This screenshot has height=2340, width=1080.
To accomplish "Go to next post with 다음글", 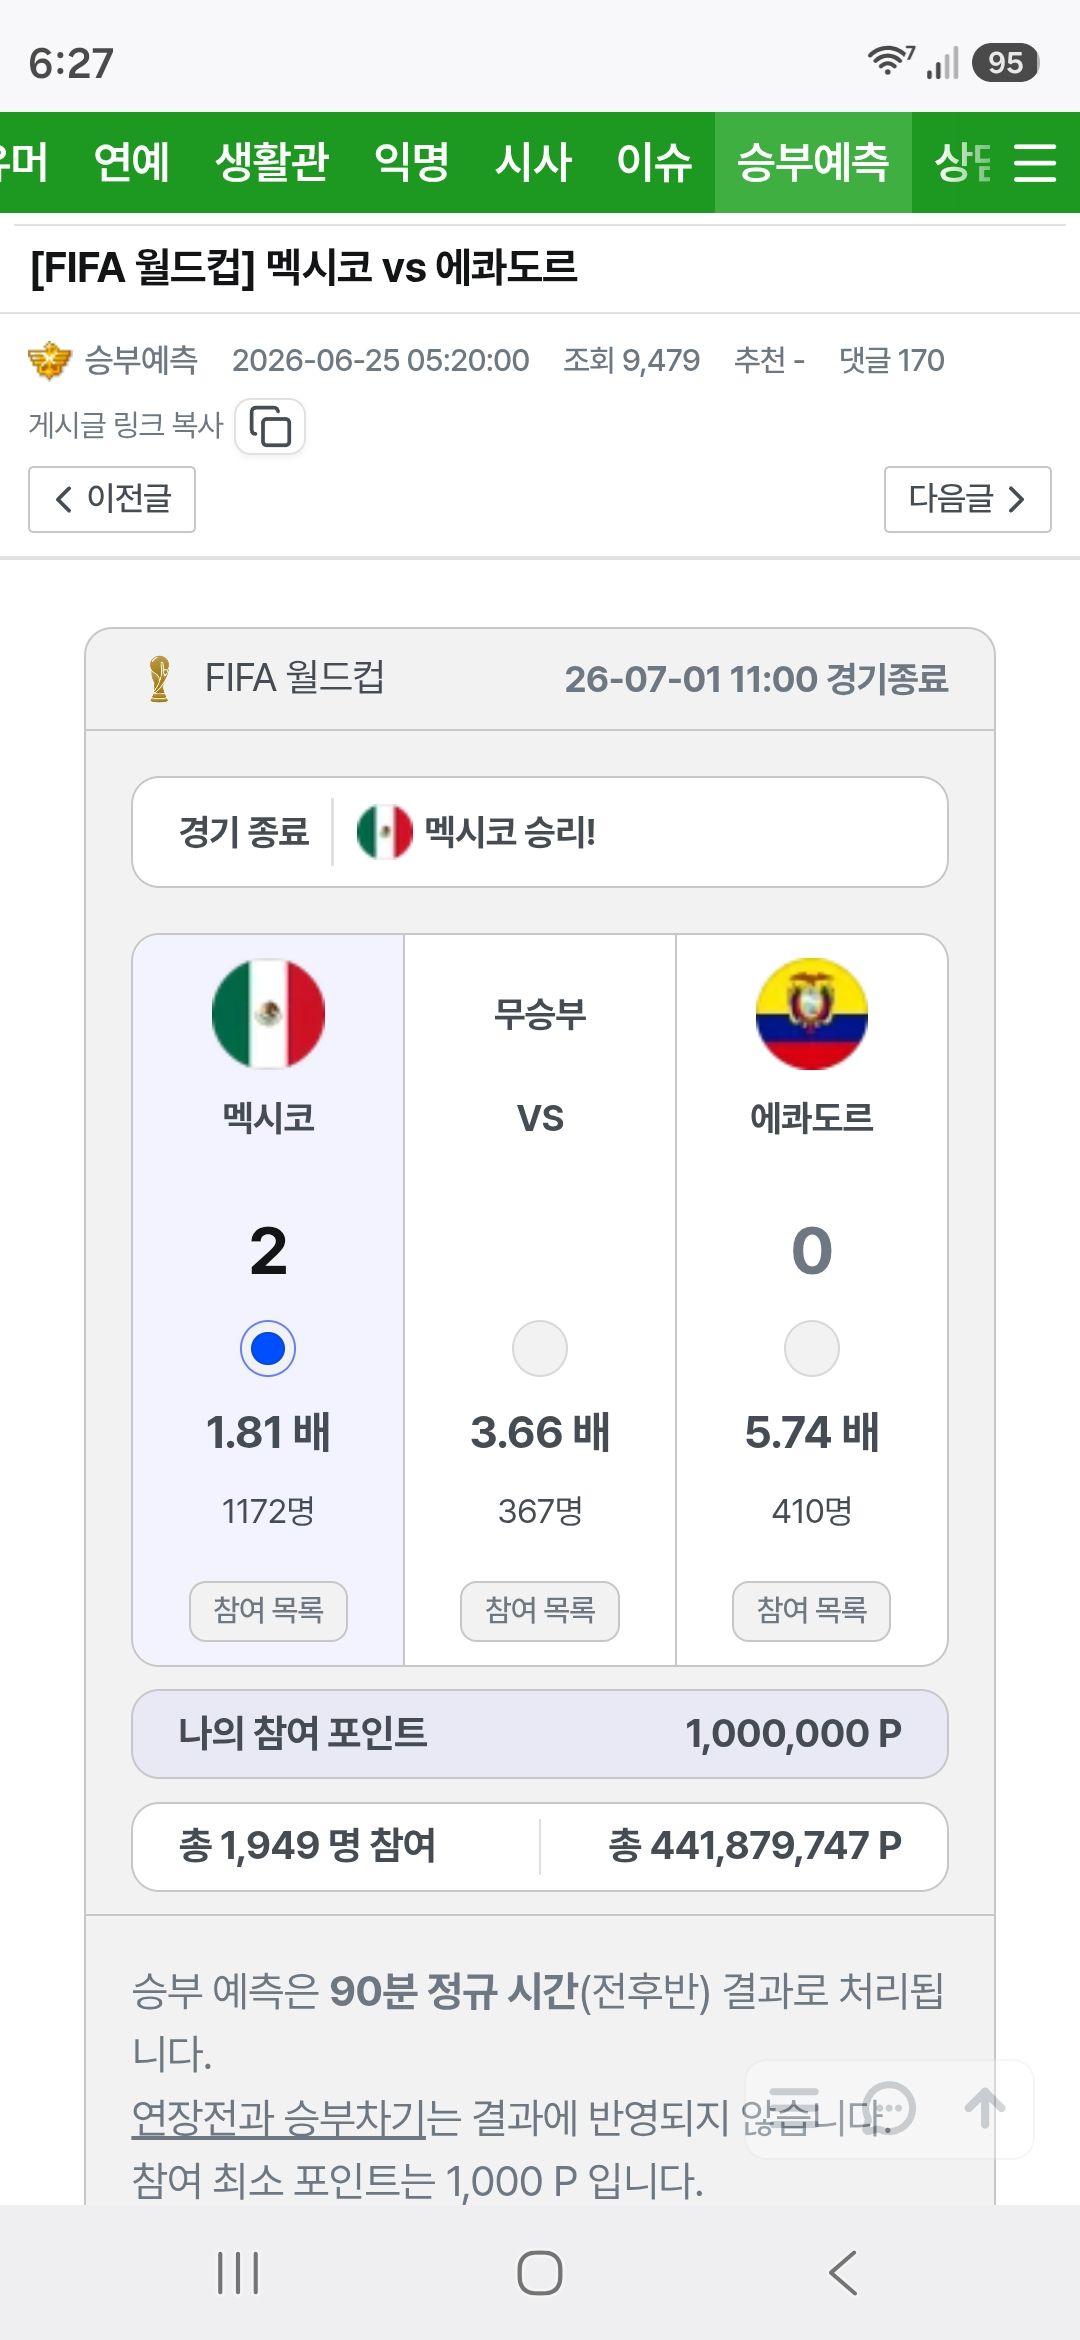I will pos(968,499).
